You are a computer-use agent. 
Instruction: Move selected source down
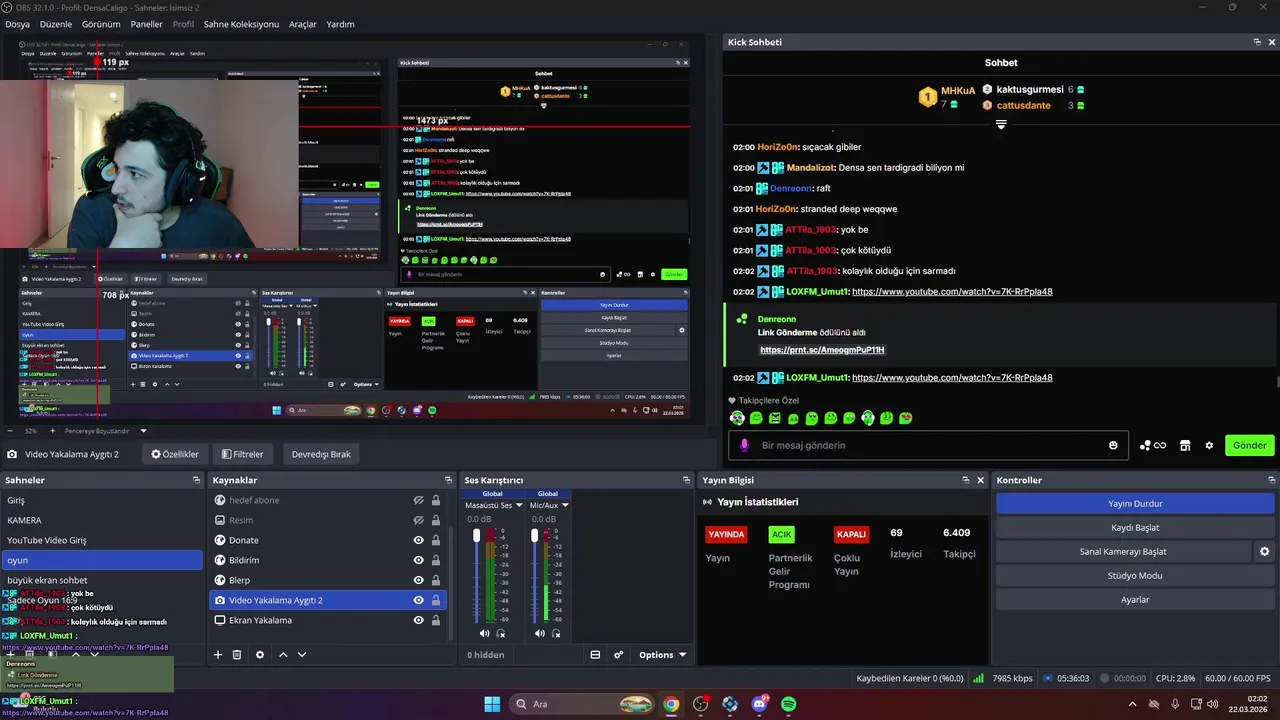(x=302, y=655)
